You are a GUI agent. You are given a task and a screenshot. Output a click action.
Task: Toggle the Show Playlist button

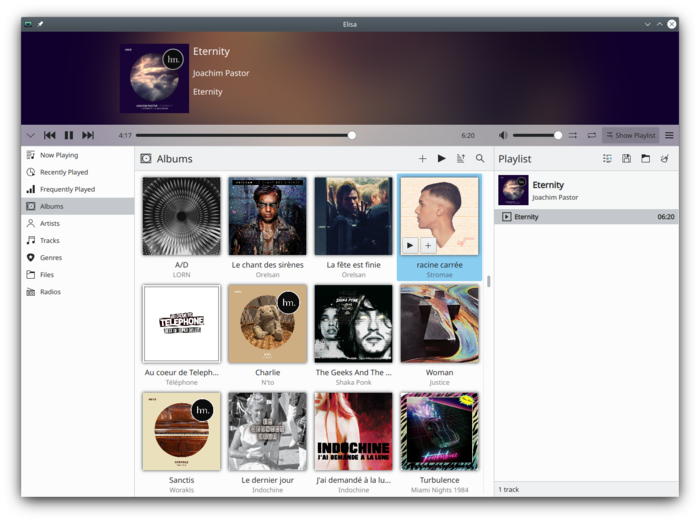(630, 135)
